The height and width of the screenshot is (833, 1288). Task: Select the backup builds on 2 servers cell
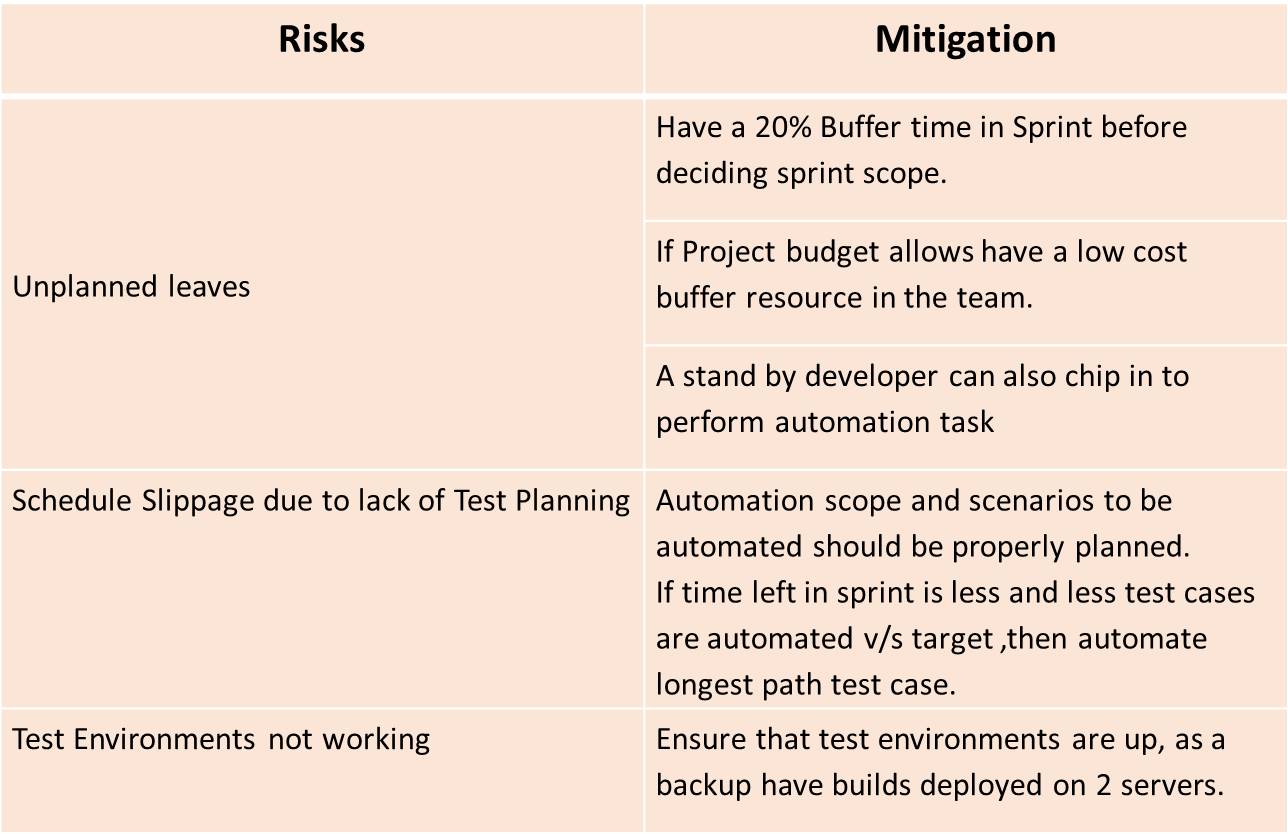pos(966,771)
